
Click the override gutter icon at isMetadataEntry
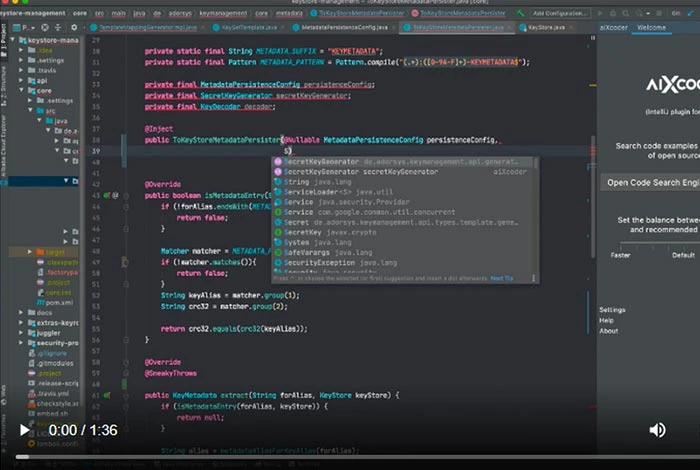pos(107,195)
